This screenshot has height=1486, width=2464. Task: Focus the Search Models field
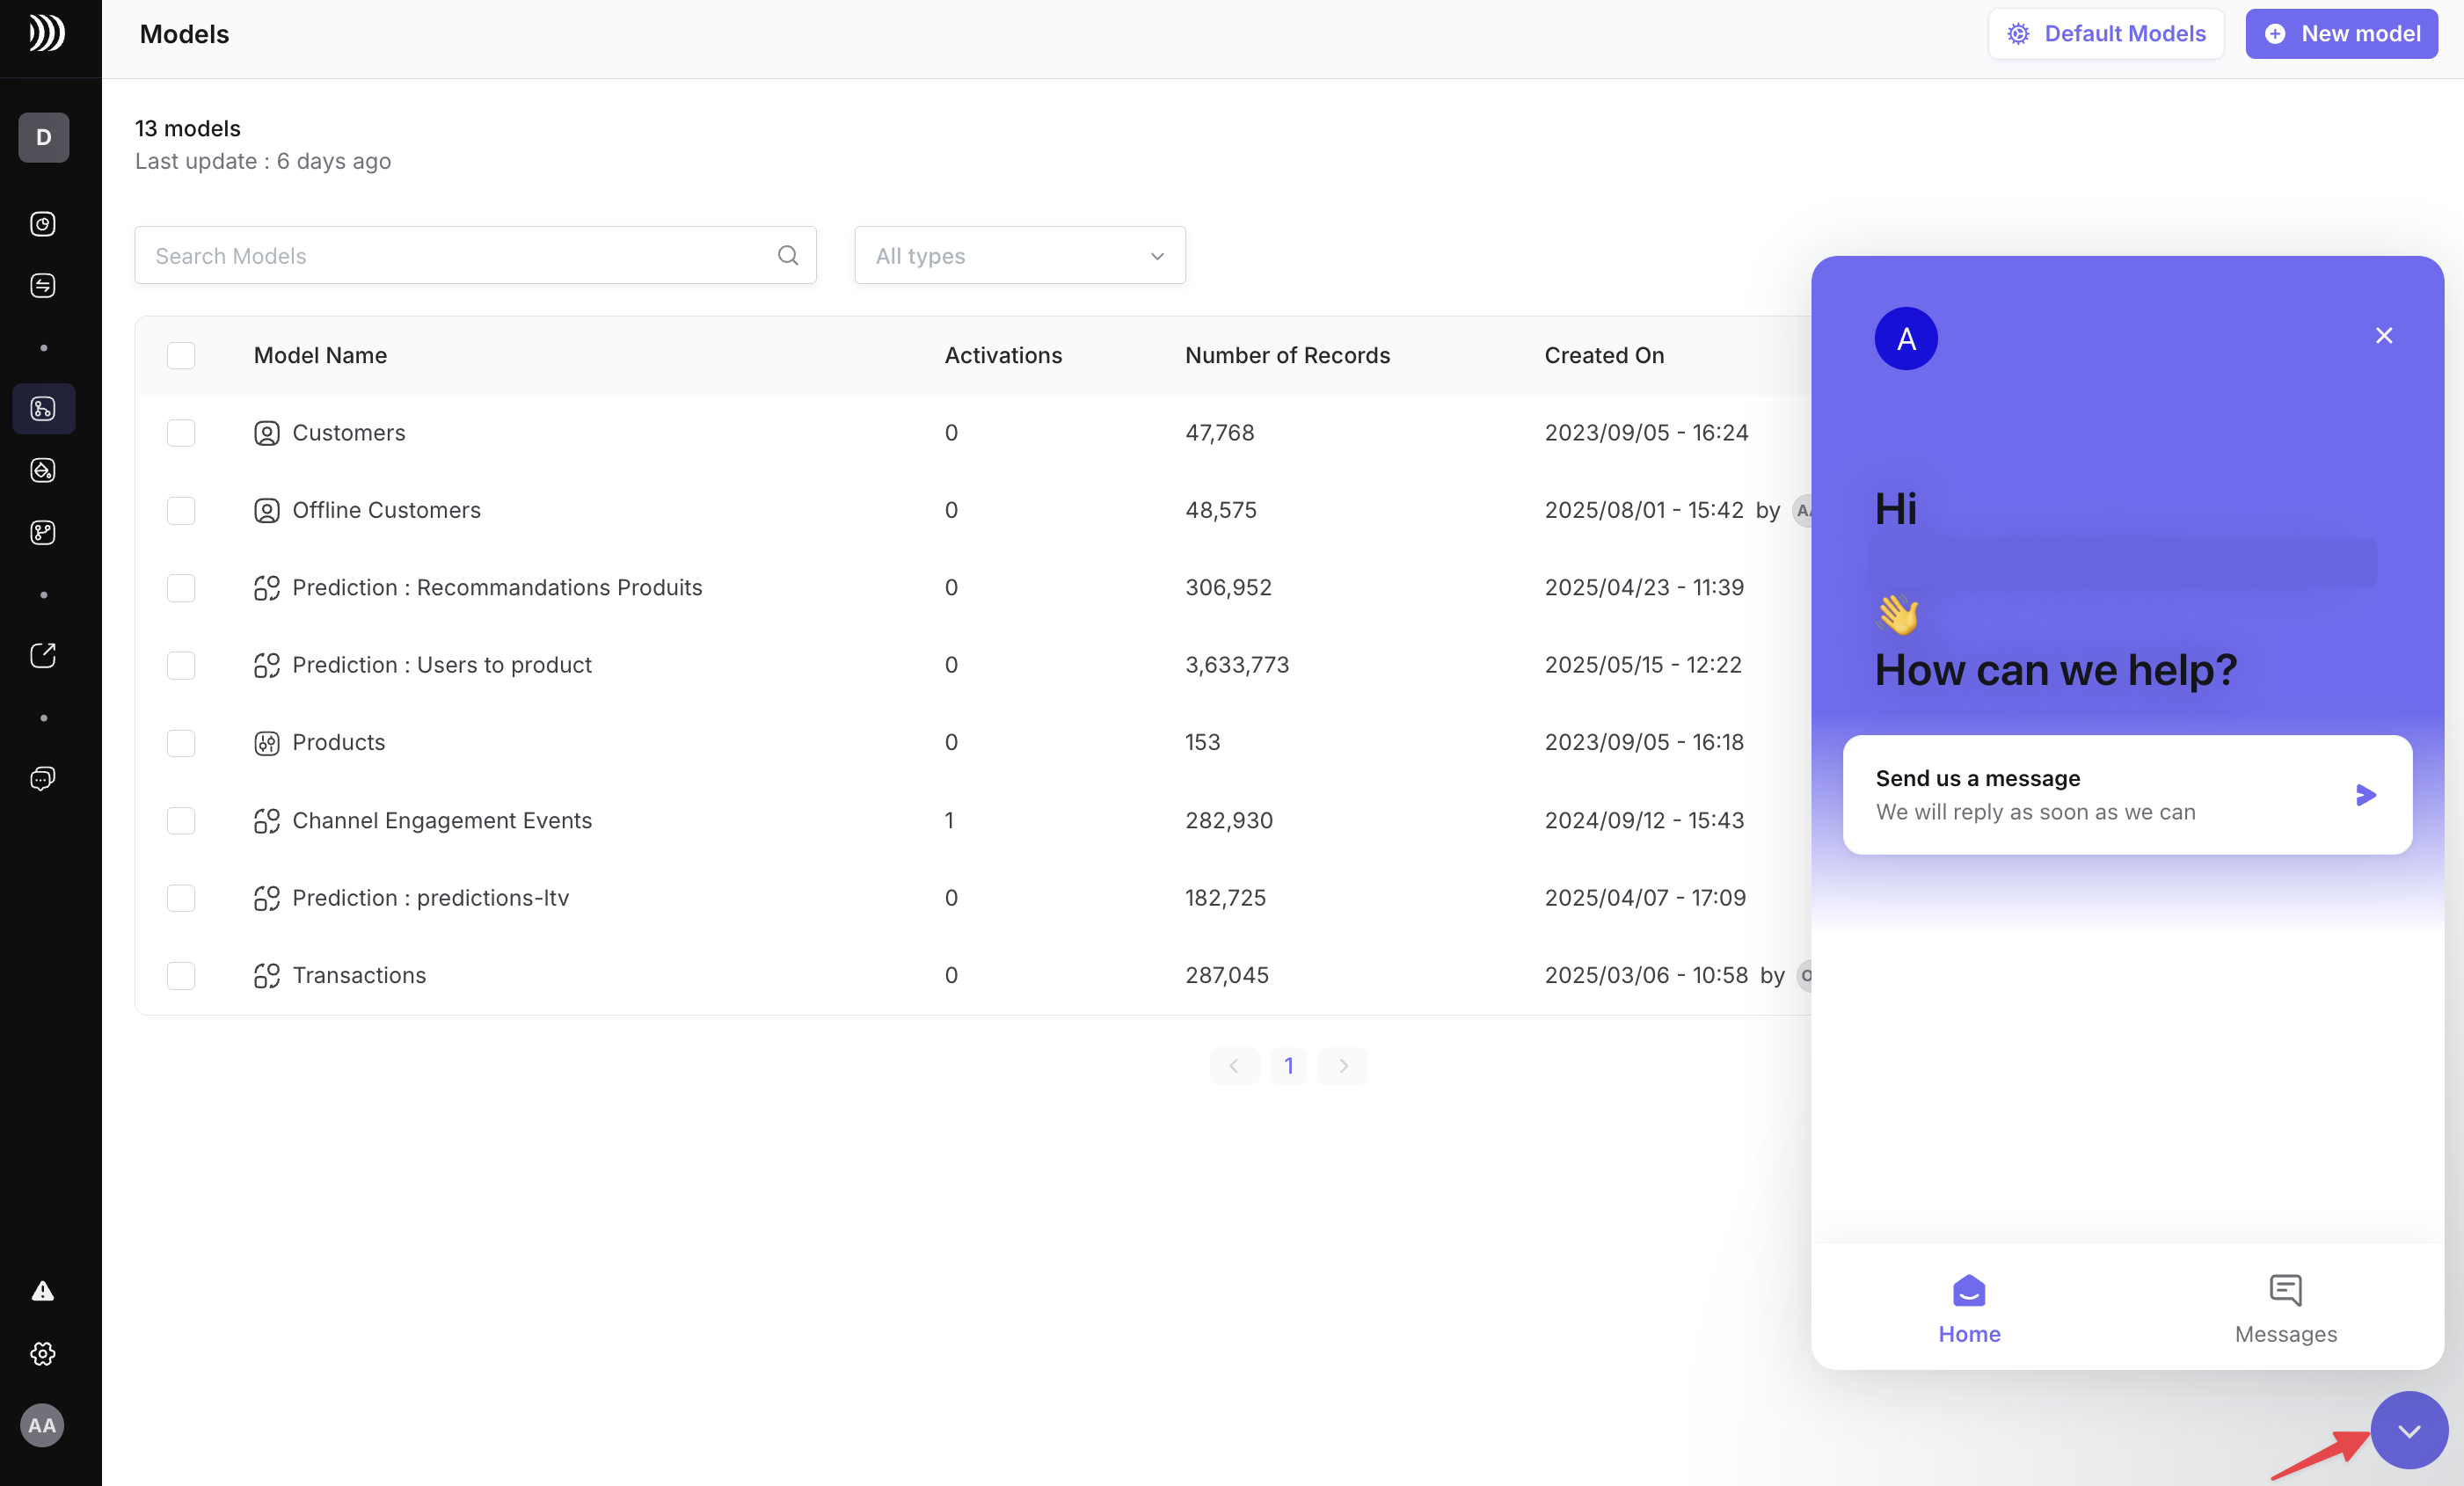(x=475, y=255)
